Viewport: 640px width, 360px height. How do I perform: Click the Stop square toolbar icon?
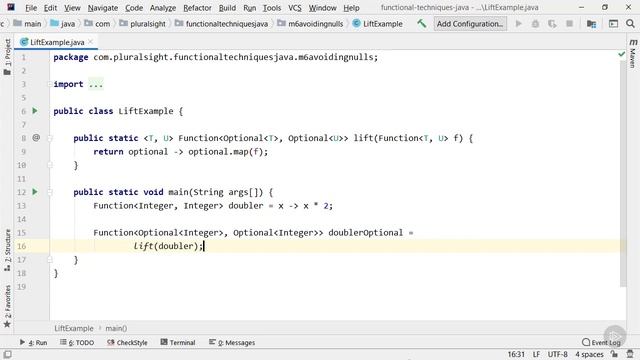point(569,24)
